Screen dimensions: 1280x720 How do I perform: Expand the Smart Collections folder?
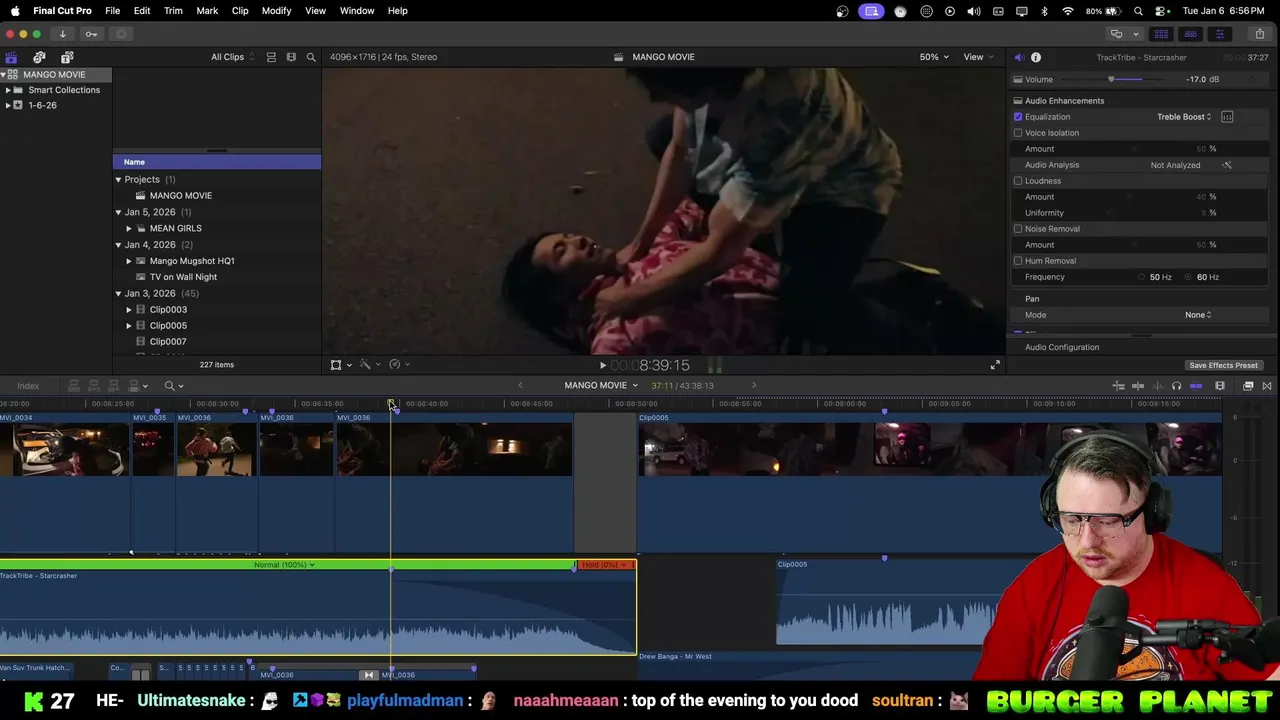coord(8,90)
